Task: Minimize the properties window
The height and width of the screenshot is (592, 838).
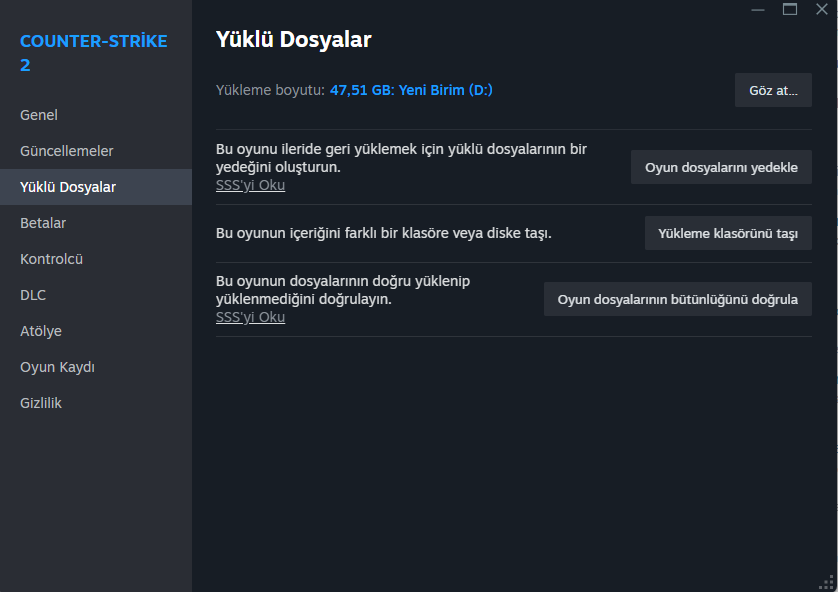Action: (x=758, y=9)
